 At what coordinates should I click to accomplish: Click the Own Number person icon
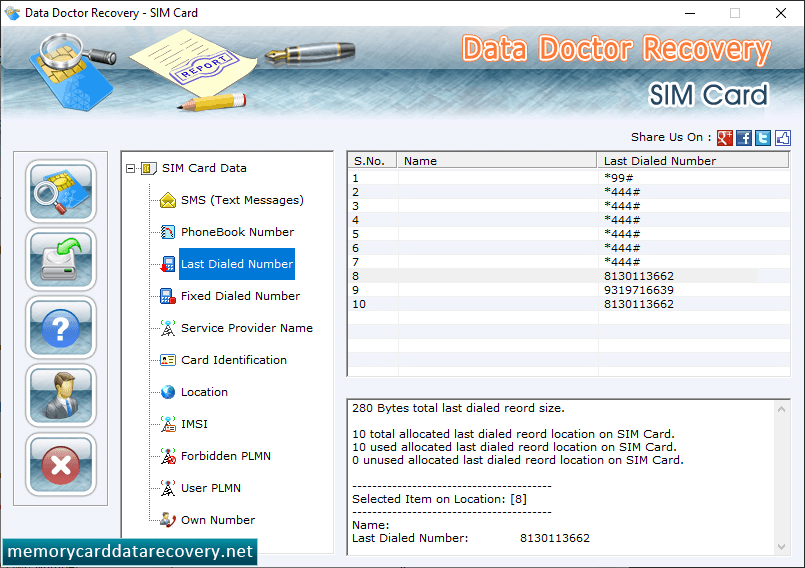click(168, 520)
